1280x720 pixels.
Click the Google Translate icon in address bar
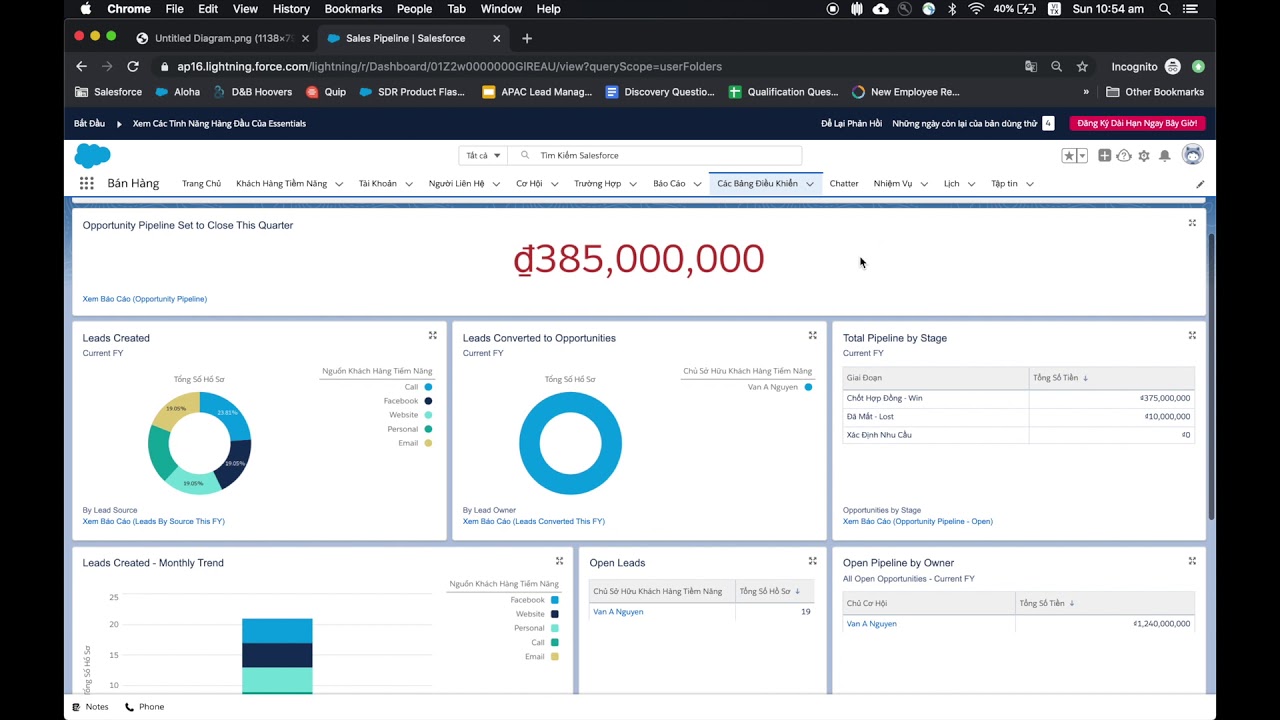click(x=1031, y=66)
